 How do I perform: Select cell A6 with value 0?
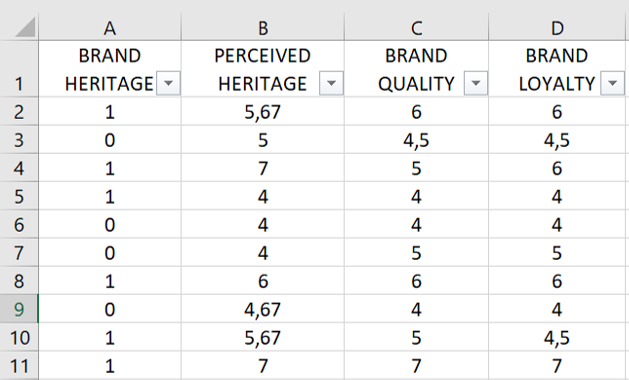(x=110, y=224)
